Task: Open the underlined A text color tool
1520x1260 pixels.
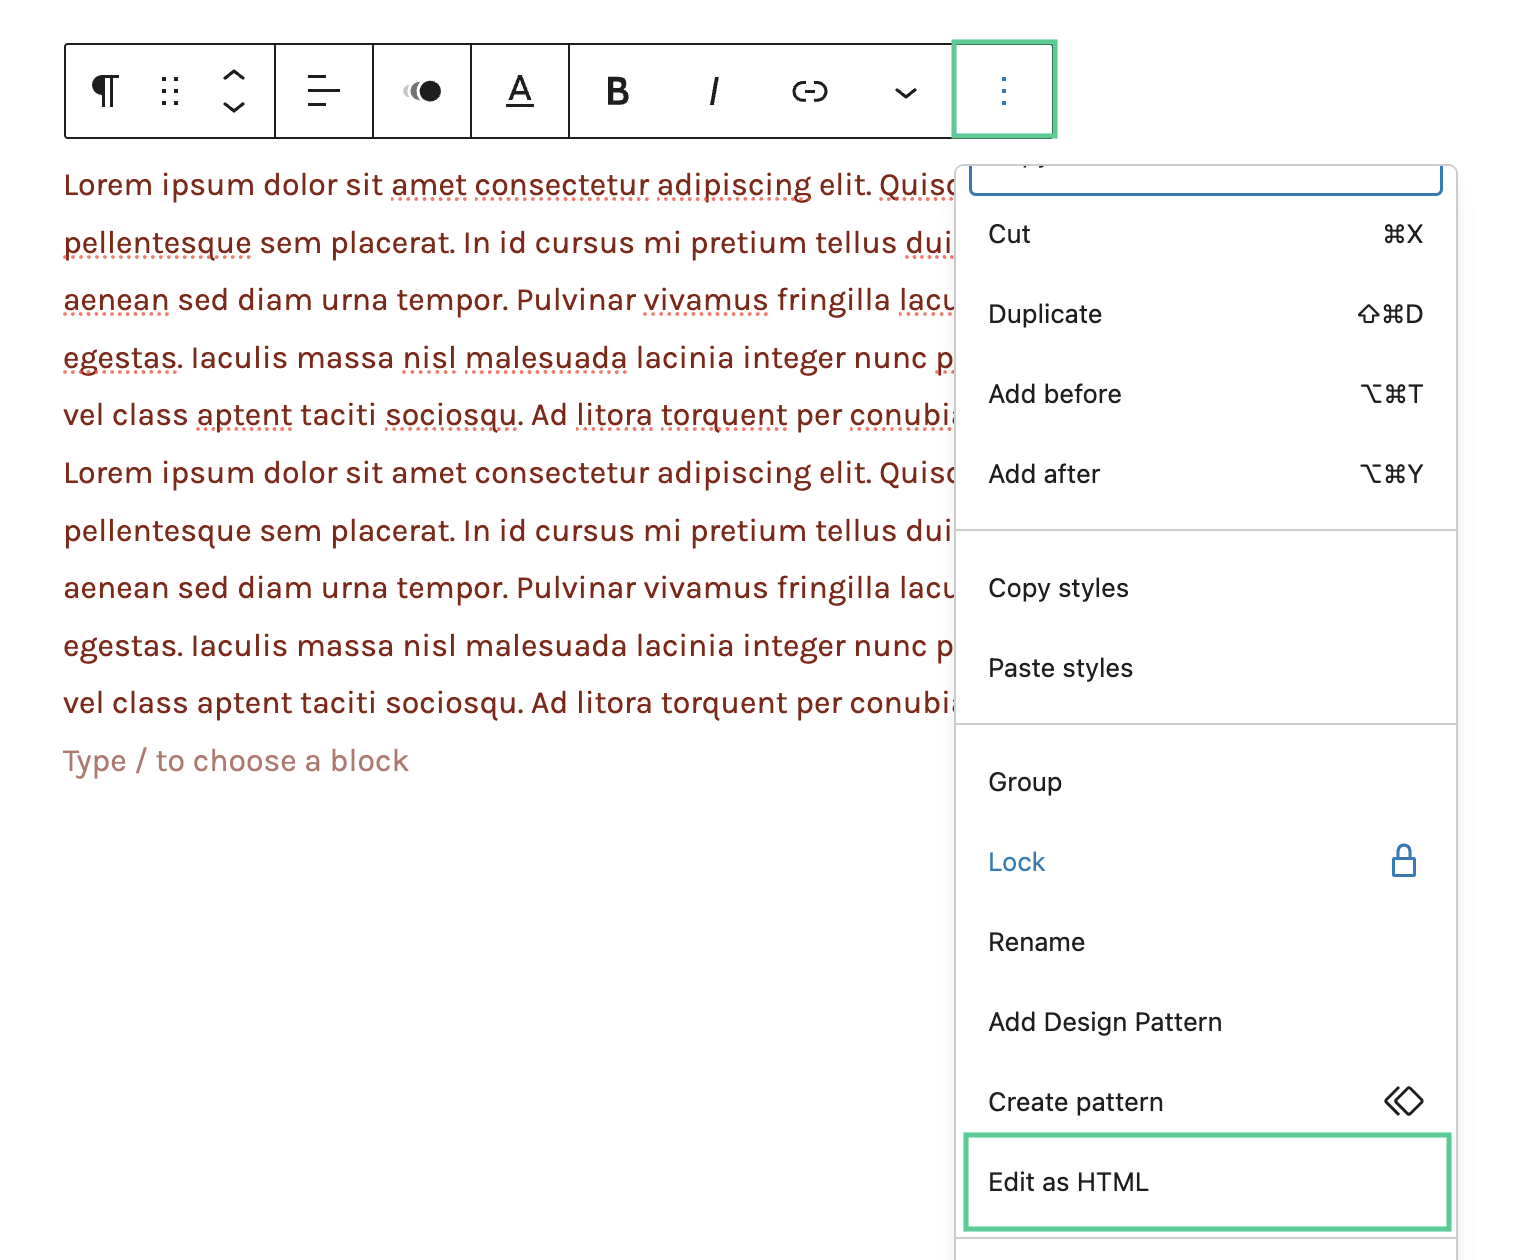Action: 520,91
